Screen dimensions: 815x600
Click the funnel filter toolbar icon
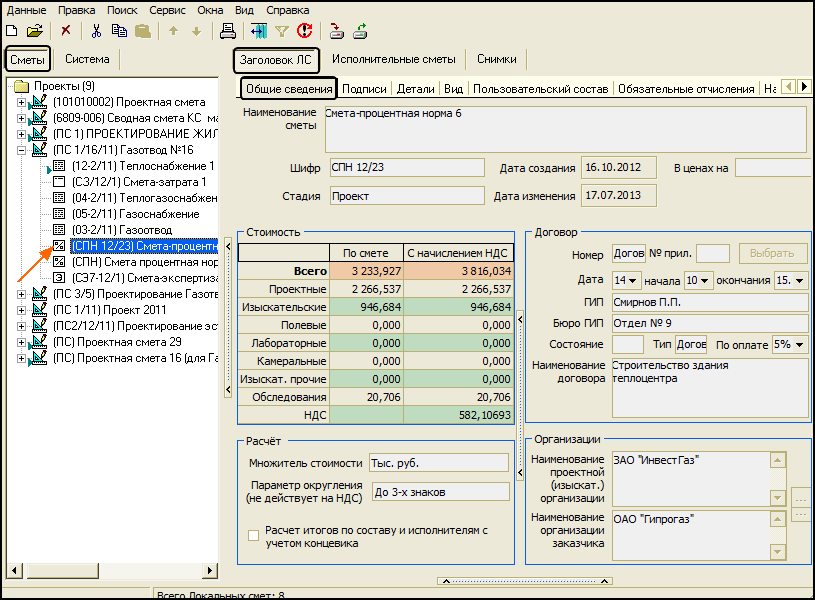tap(282, 31)
